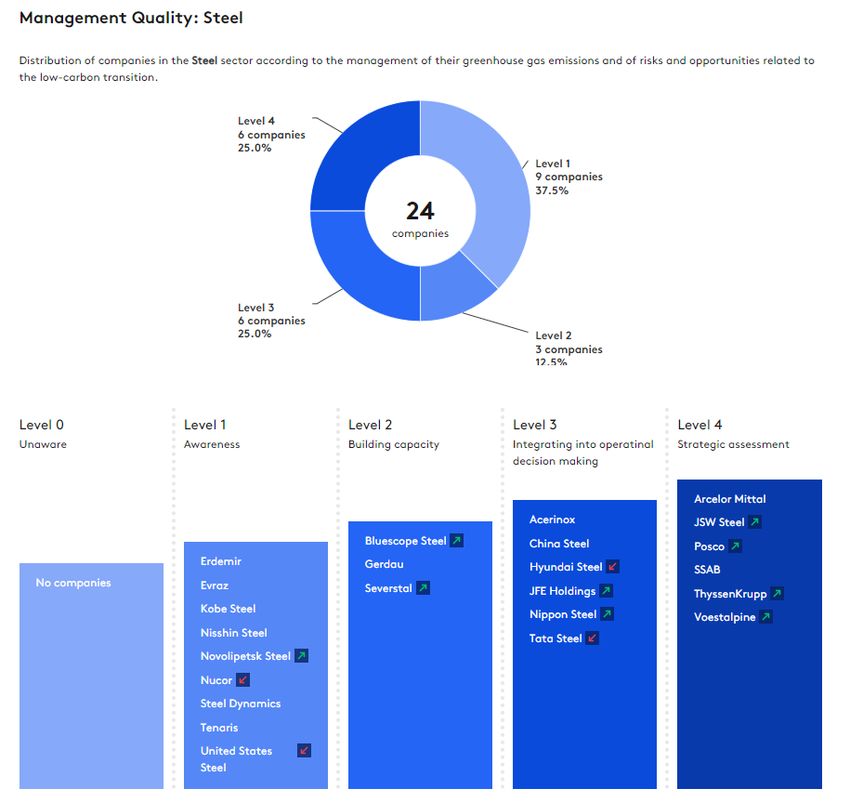Click the 'Strategic assessment' subheading

[733, 444]
